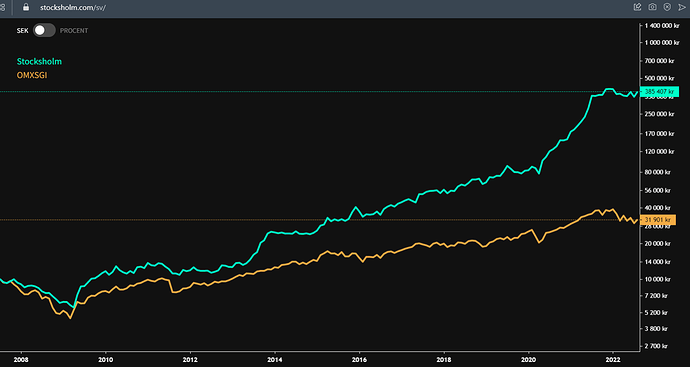Click the 2010 label on time axis
Image resolution: width=690 pixels, height=367 pixels.
point(105,359)
